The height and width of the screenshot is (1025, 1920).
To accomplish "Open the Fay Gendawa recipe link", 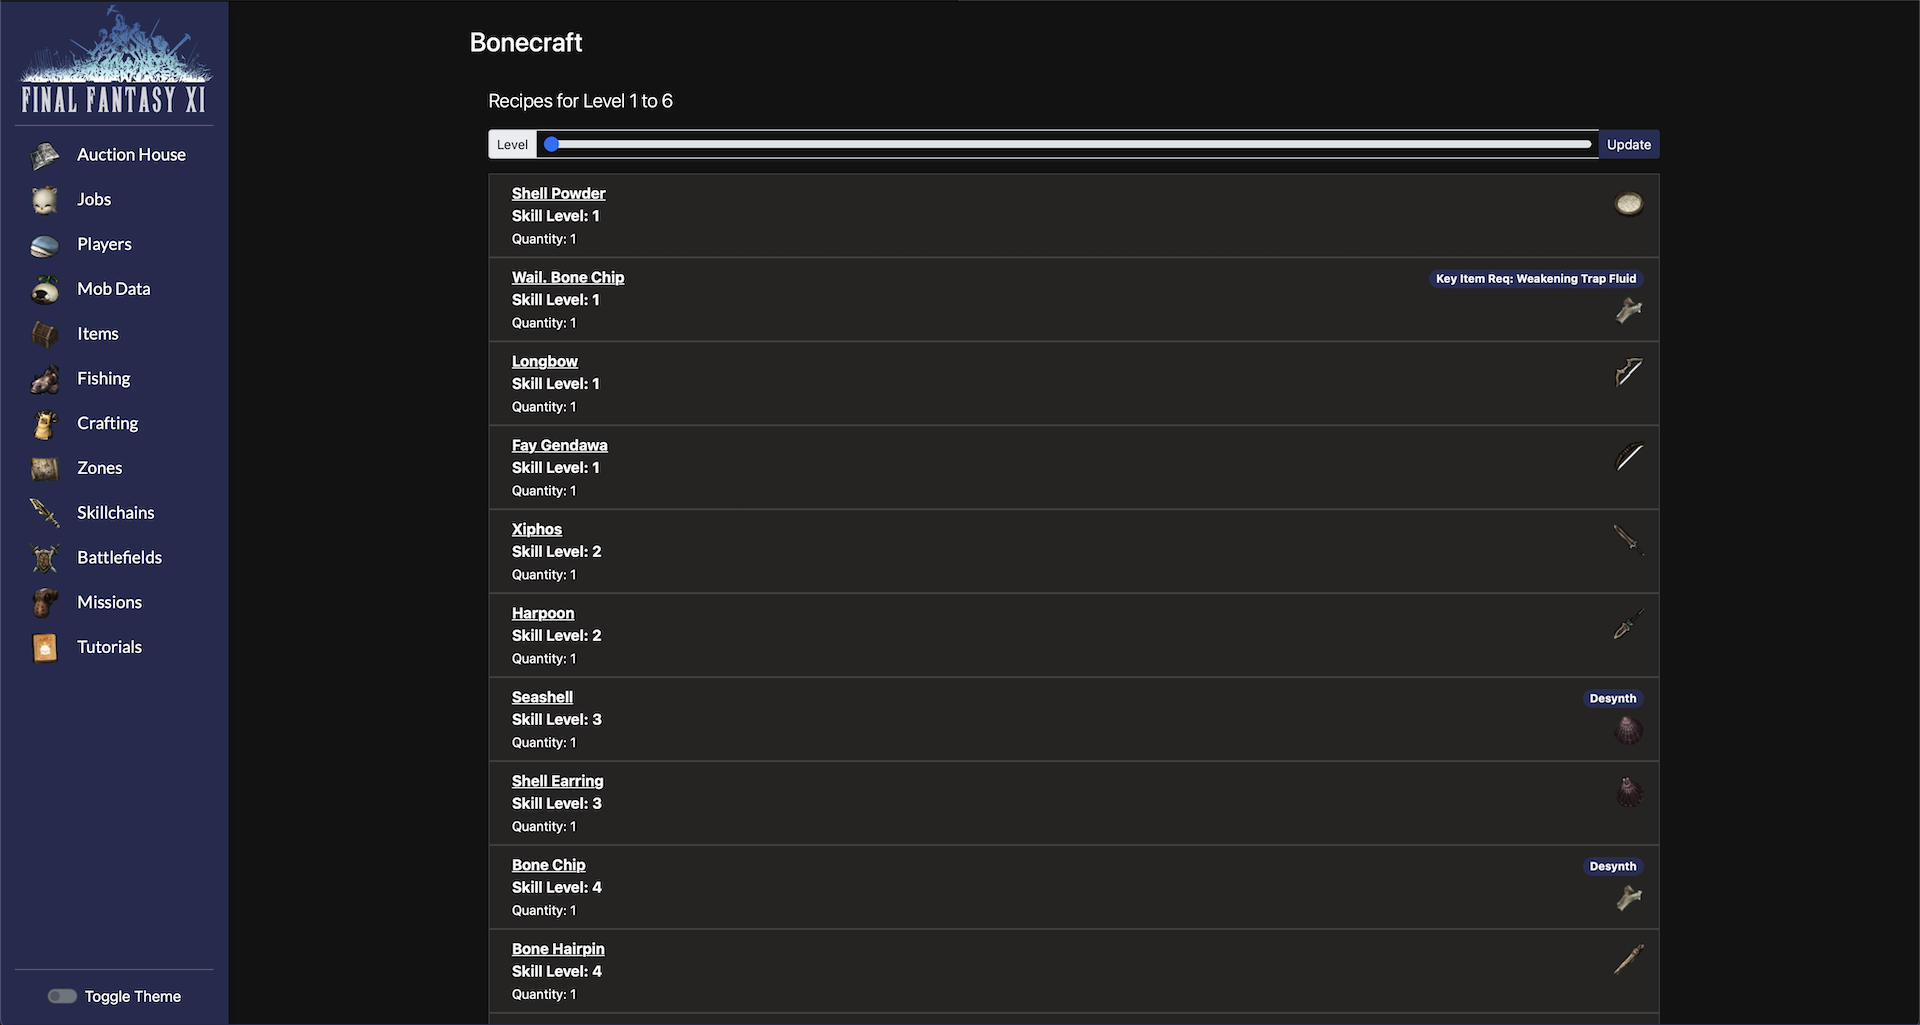I will (x=559, y=446).
